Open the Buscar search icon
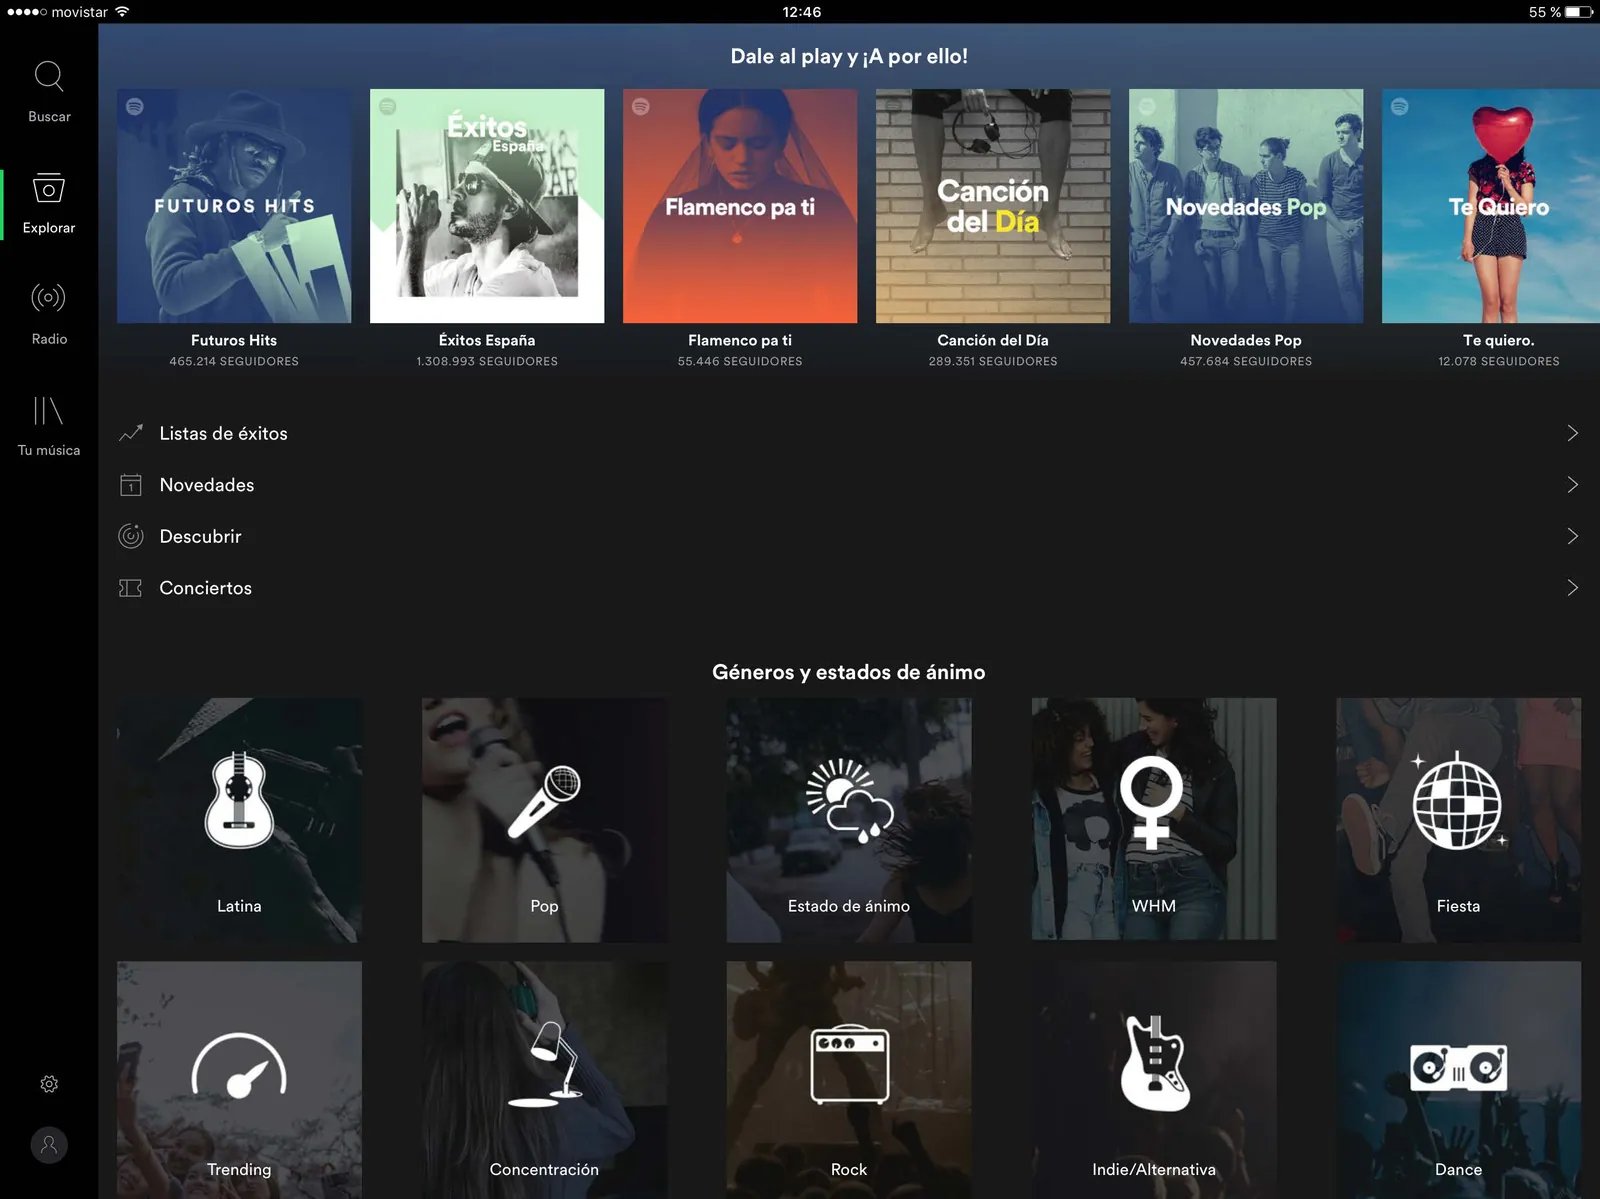This screenshot has width=1600, height=1199. click(x=49, y=77)
